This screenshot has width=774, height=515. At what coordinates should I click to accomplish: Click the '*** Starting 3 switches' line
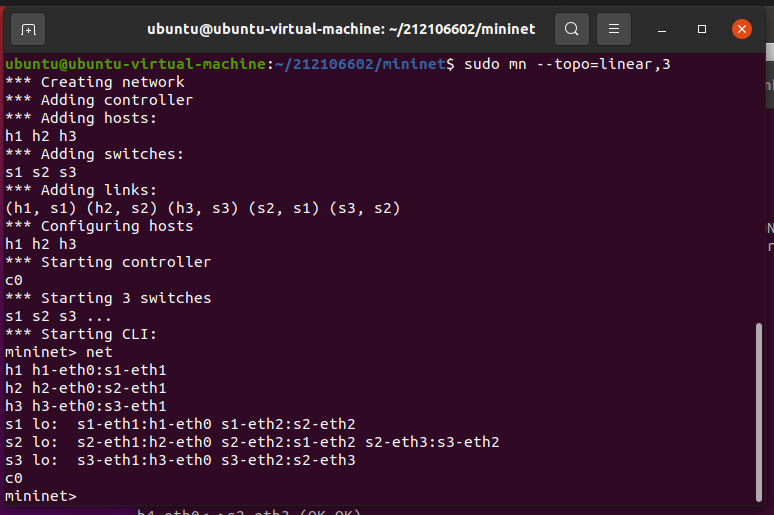[x=108, y=298]
